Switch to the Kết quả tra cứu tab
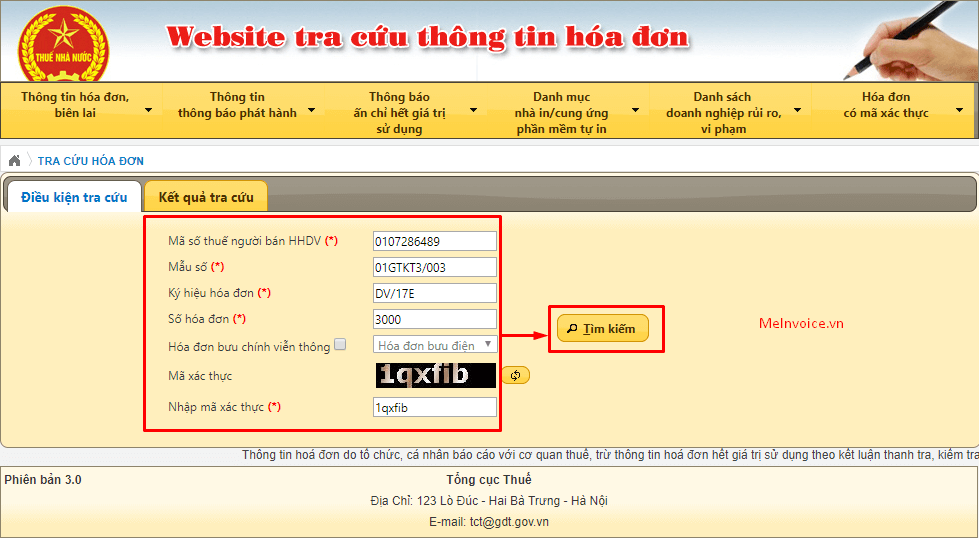Viewport: 979px width, 538px height. tap(206, 197)
